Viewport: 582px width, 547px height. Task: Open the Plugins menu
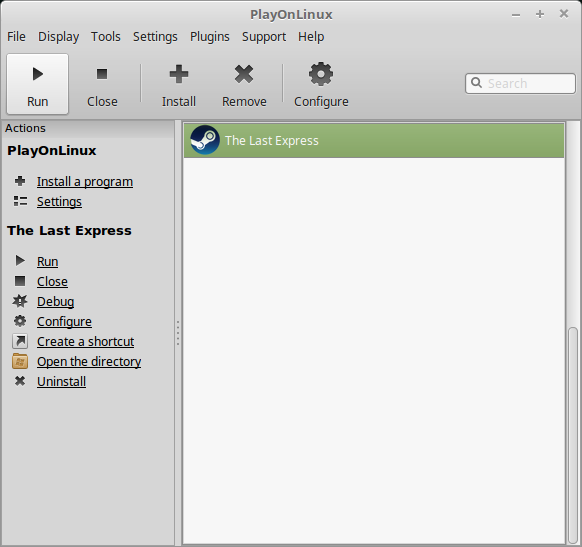coord(210,37)
